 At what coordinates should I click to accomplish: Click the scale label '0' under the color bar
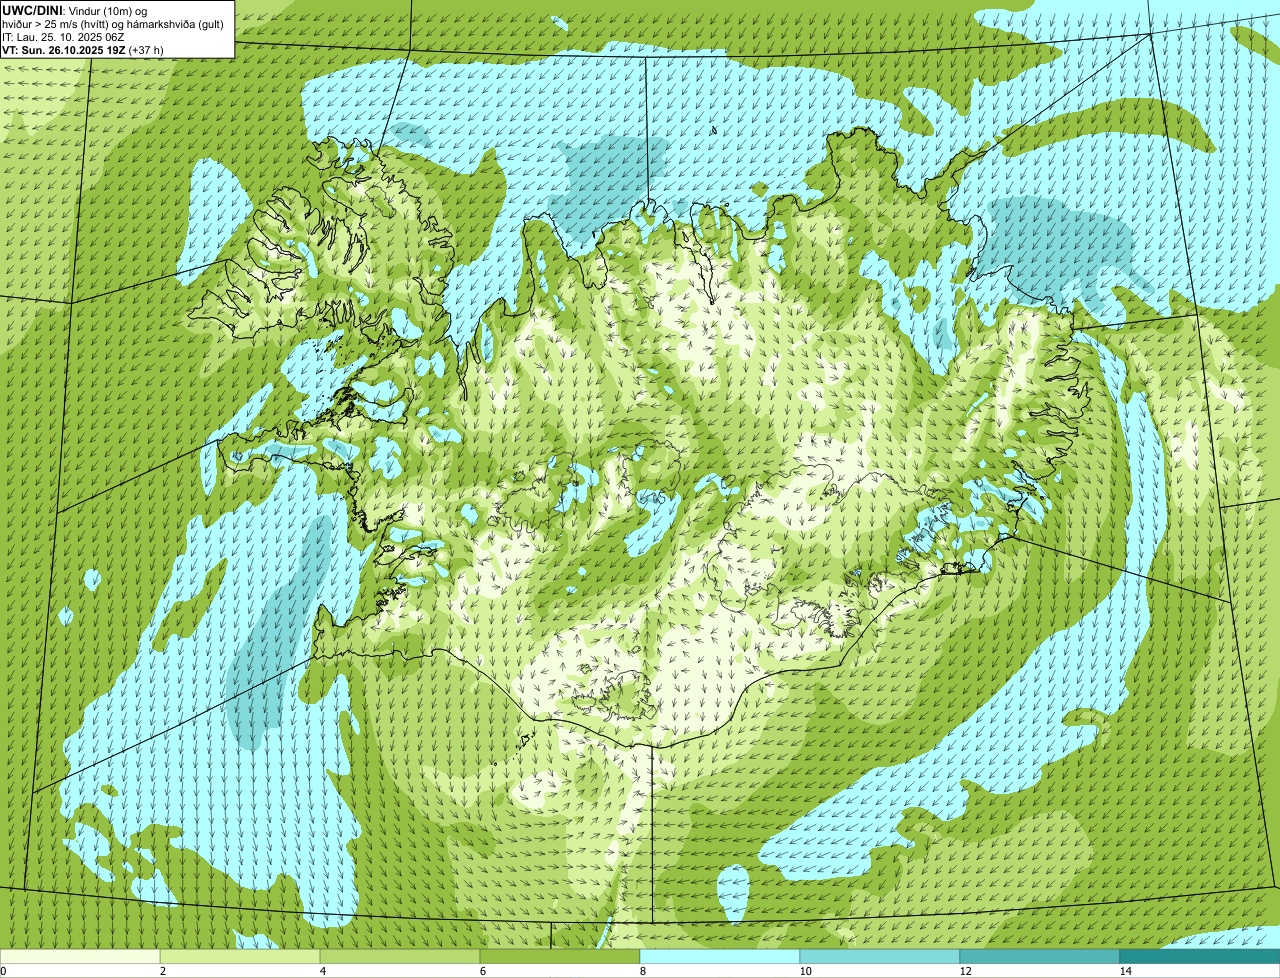pyautogui.click(x=3, y=971)
